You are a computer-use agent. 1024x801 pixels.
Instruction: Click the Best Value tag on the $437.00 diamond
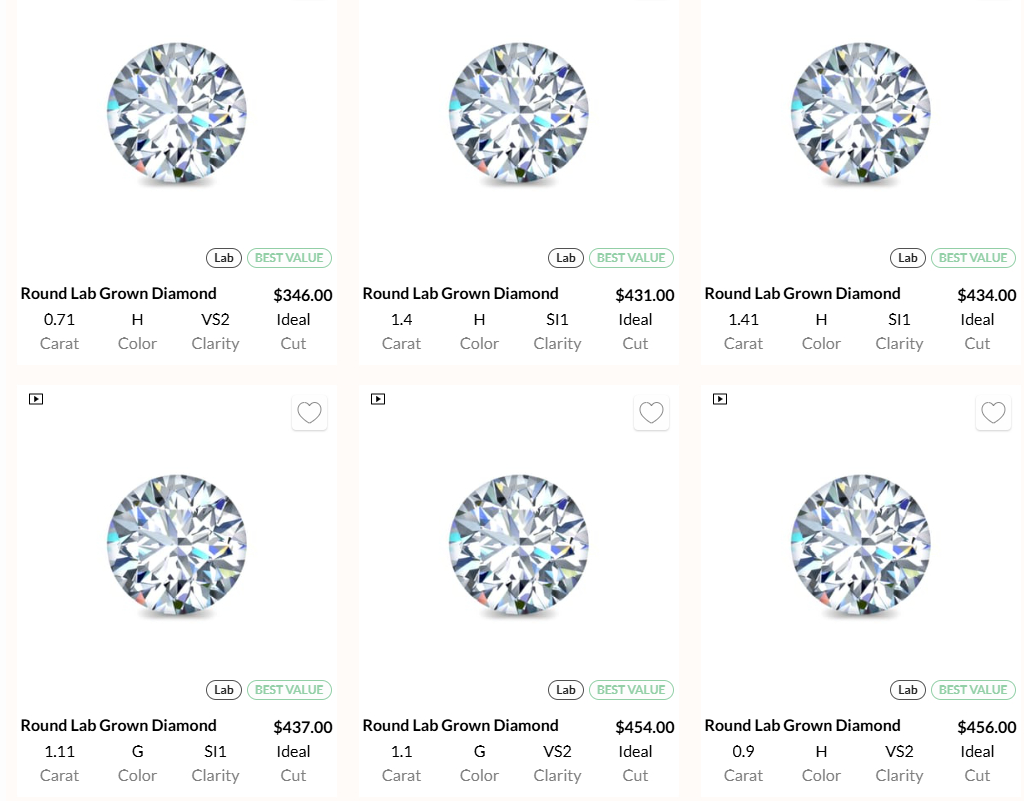(x=289, y=690)
